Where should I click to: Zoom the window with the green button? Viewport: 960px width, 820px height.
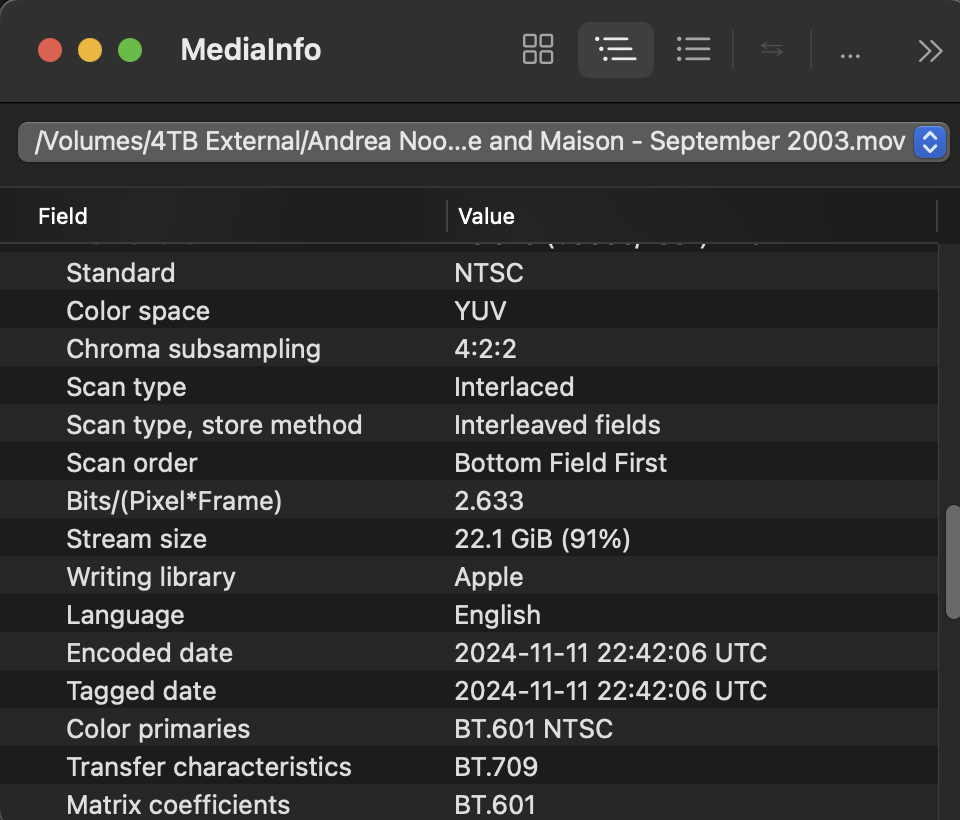(130, 50)
